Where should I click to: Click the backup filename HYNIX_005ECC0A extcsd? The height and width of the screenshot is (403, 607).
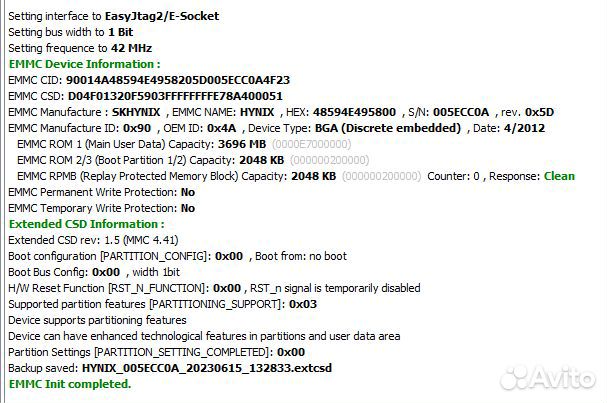tap(207, 368)
